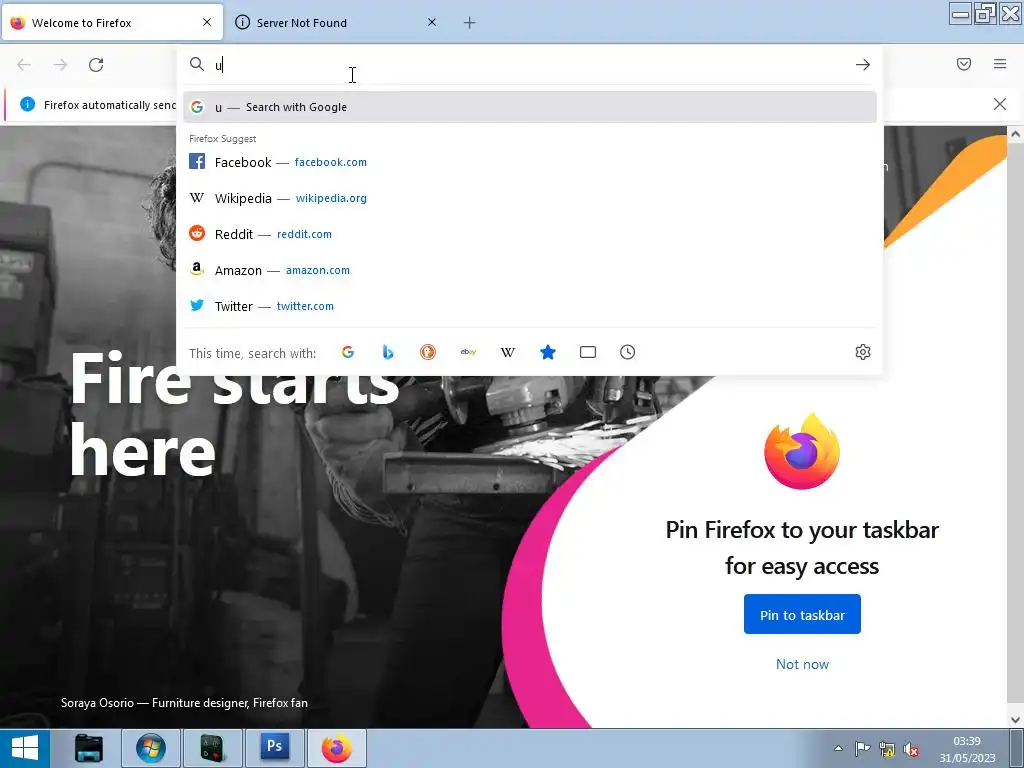Reload the current page
1024x768 pixels.
click(x=96, y=65)
